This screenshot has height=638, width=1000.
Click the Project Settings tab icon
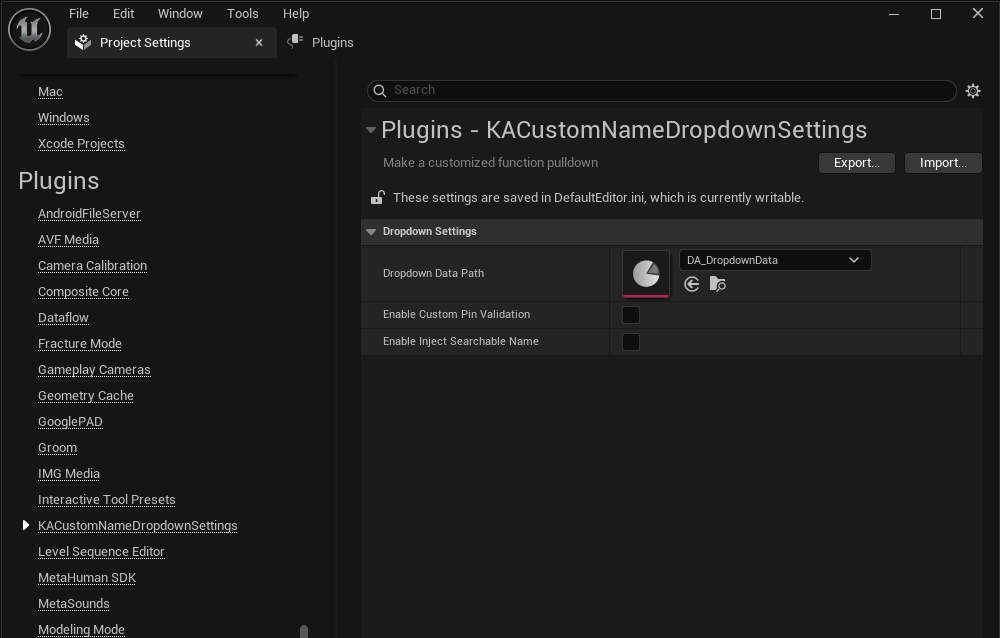pos(83,43)
